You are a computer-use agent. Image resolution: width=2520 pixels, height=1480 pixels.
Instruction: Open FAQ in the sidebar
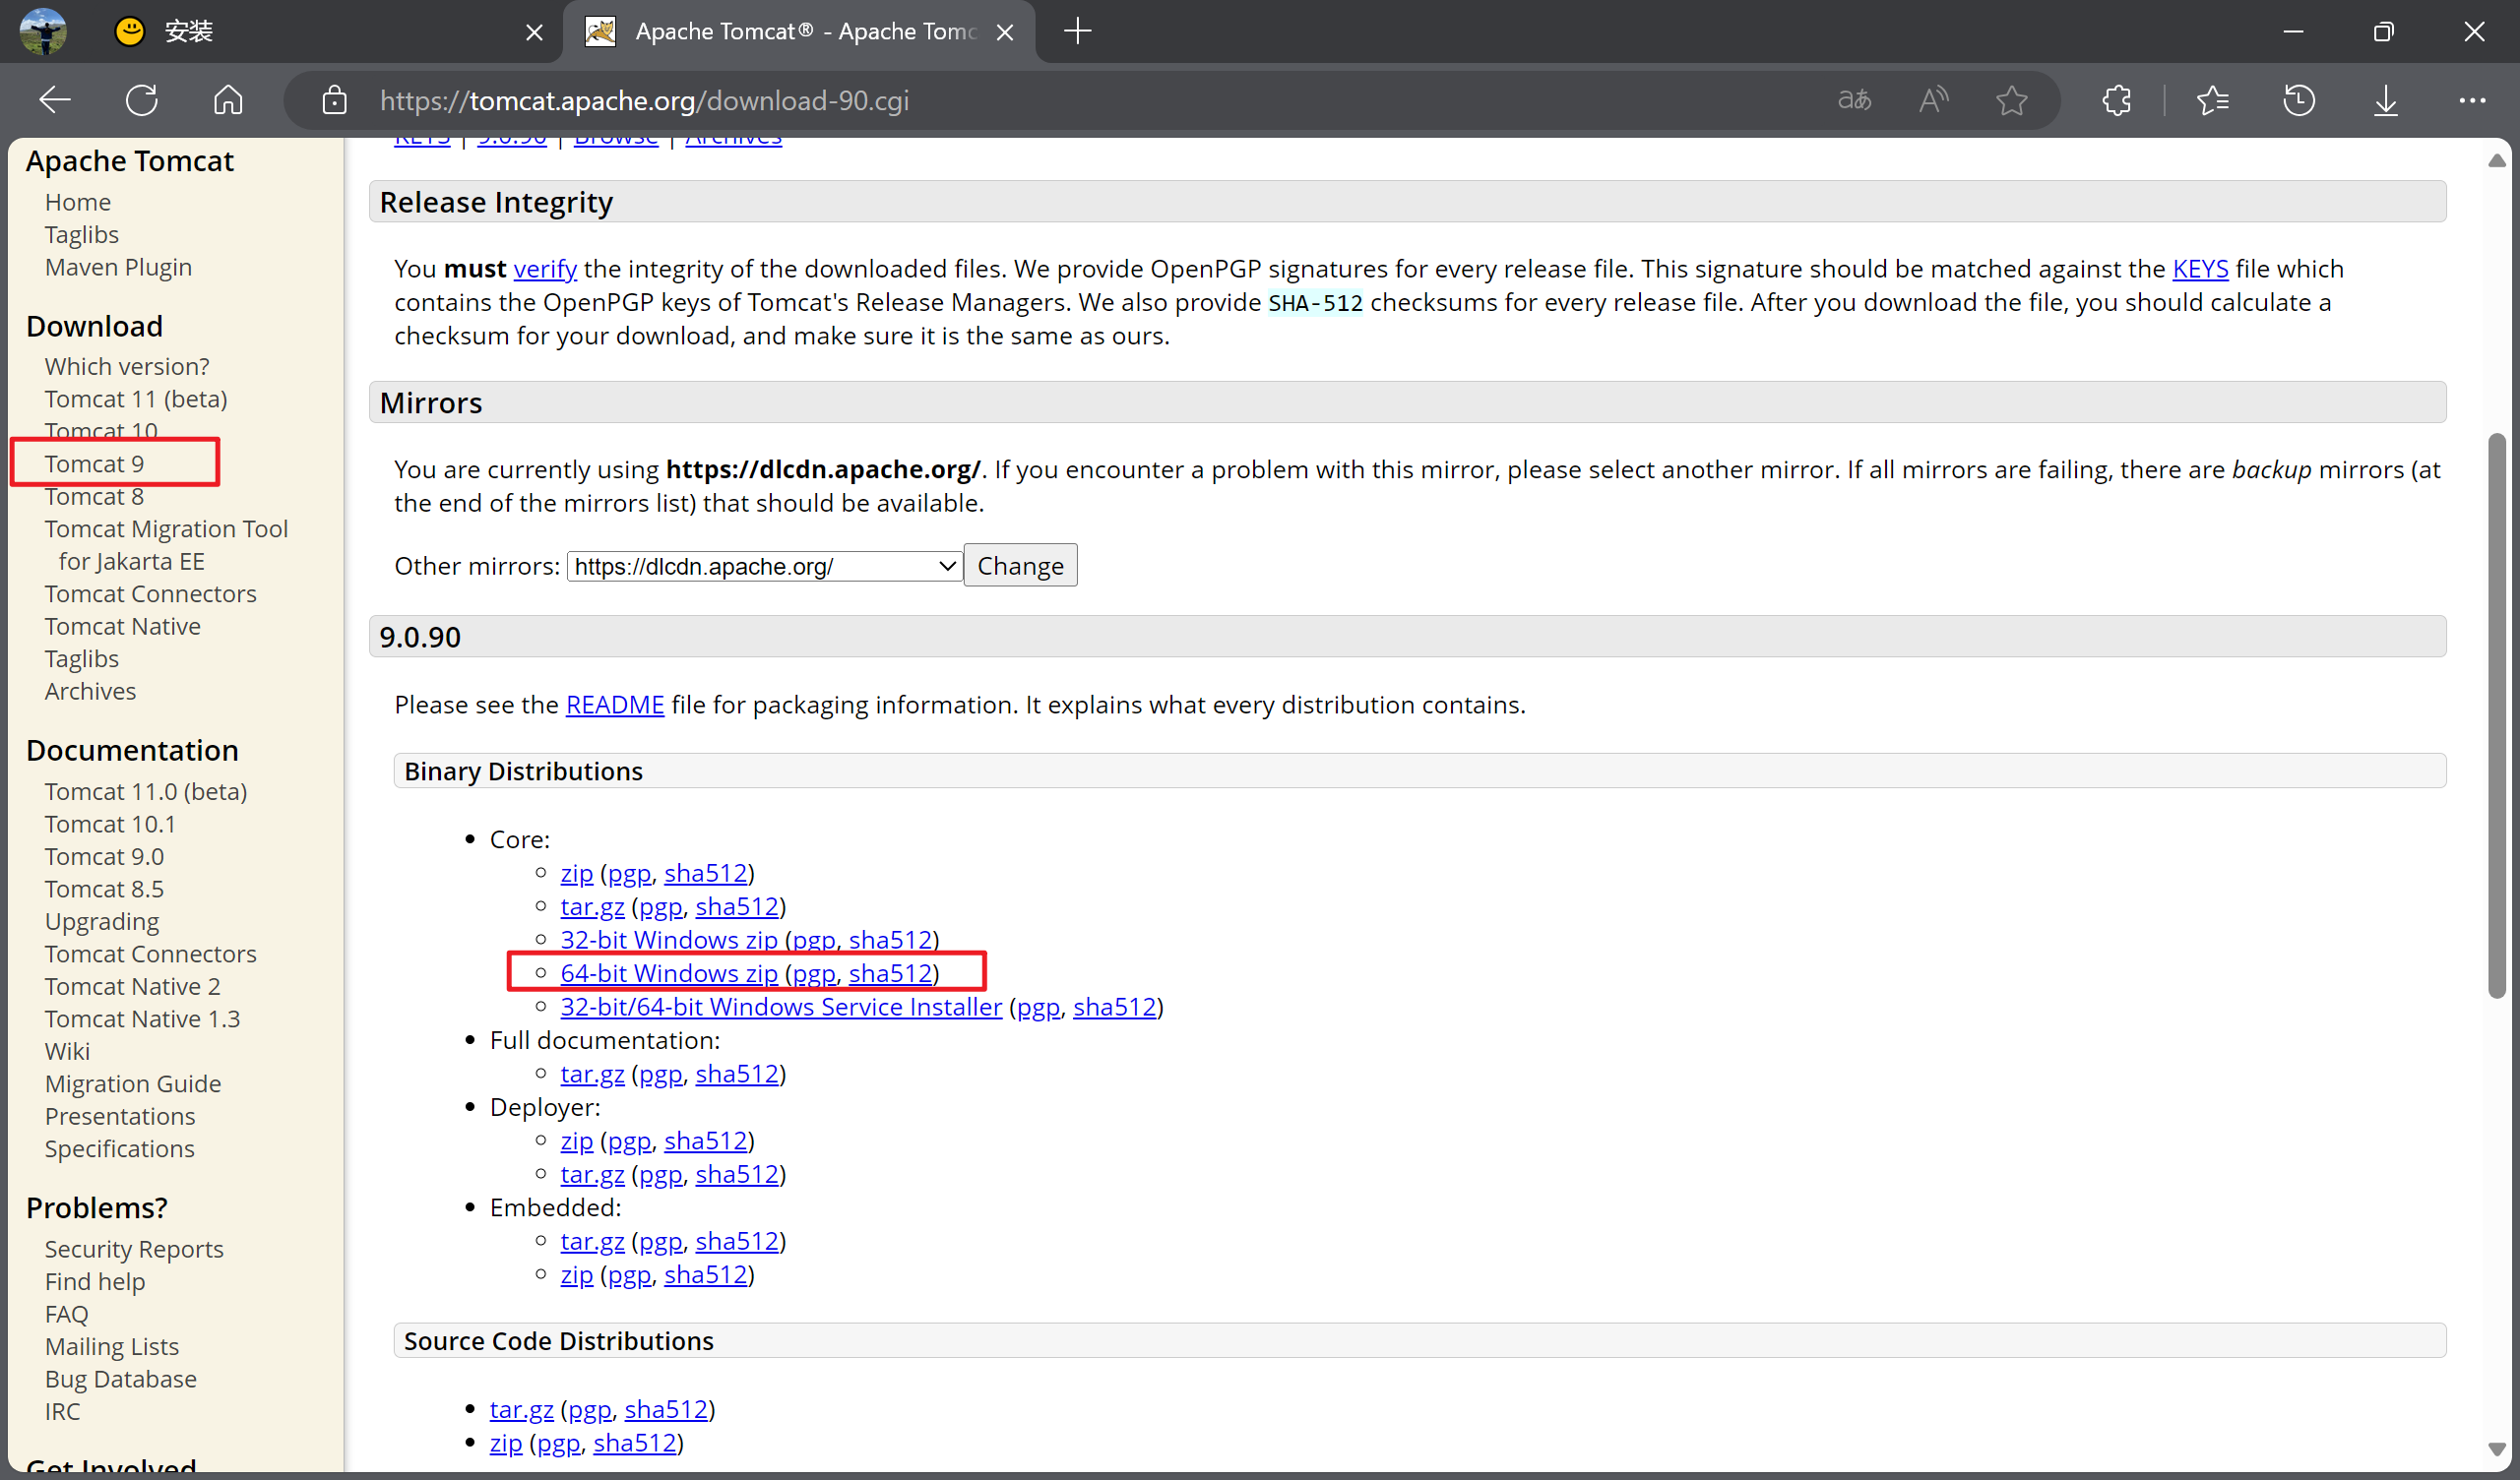coord(66,1314)
